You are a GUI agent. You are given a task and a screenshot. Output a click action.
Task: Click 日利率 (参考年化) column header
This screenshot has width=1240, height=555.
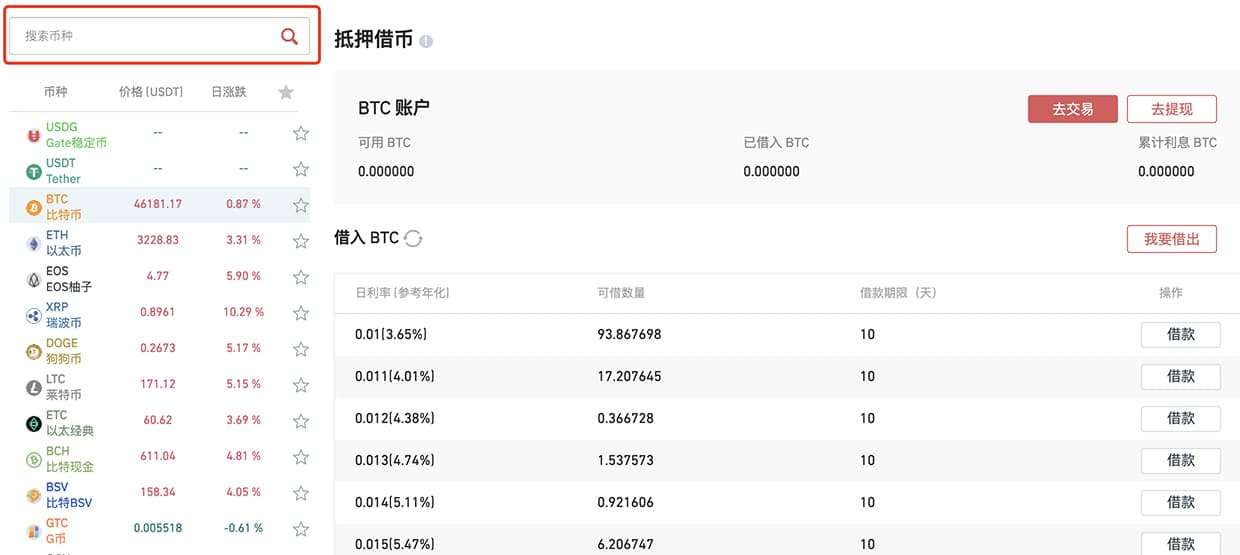402,293
